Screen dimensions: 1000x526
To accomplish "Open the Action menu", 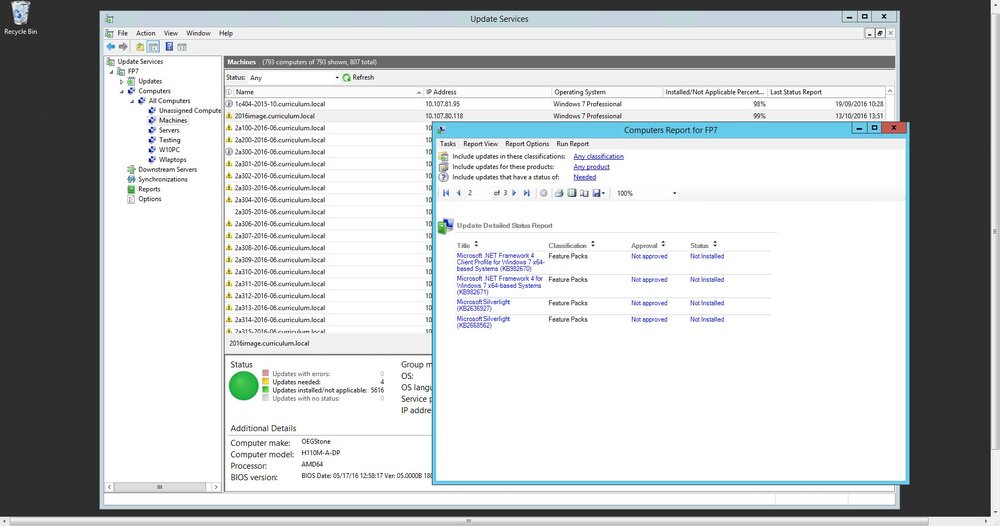I will click(145, 33).
